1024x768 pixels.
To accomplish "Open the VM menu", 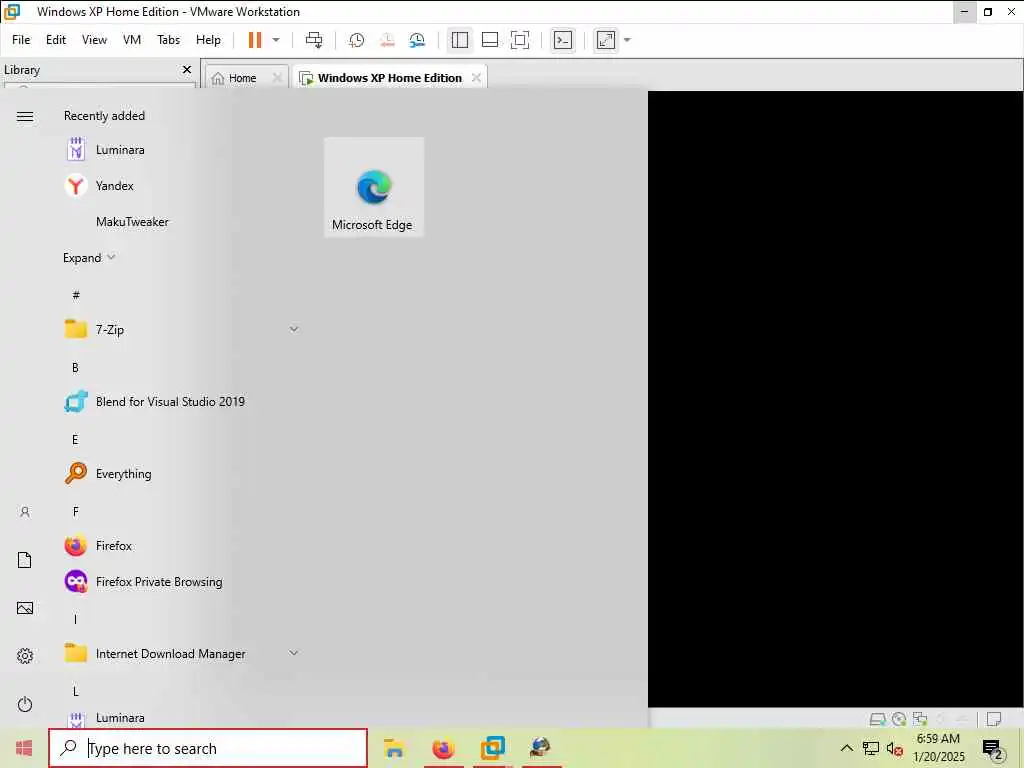I will pos(132,40).
